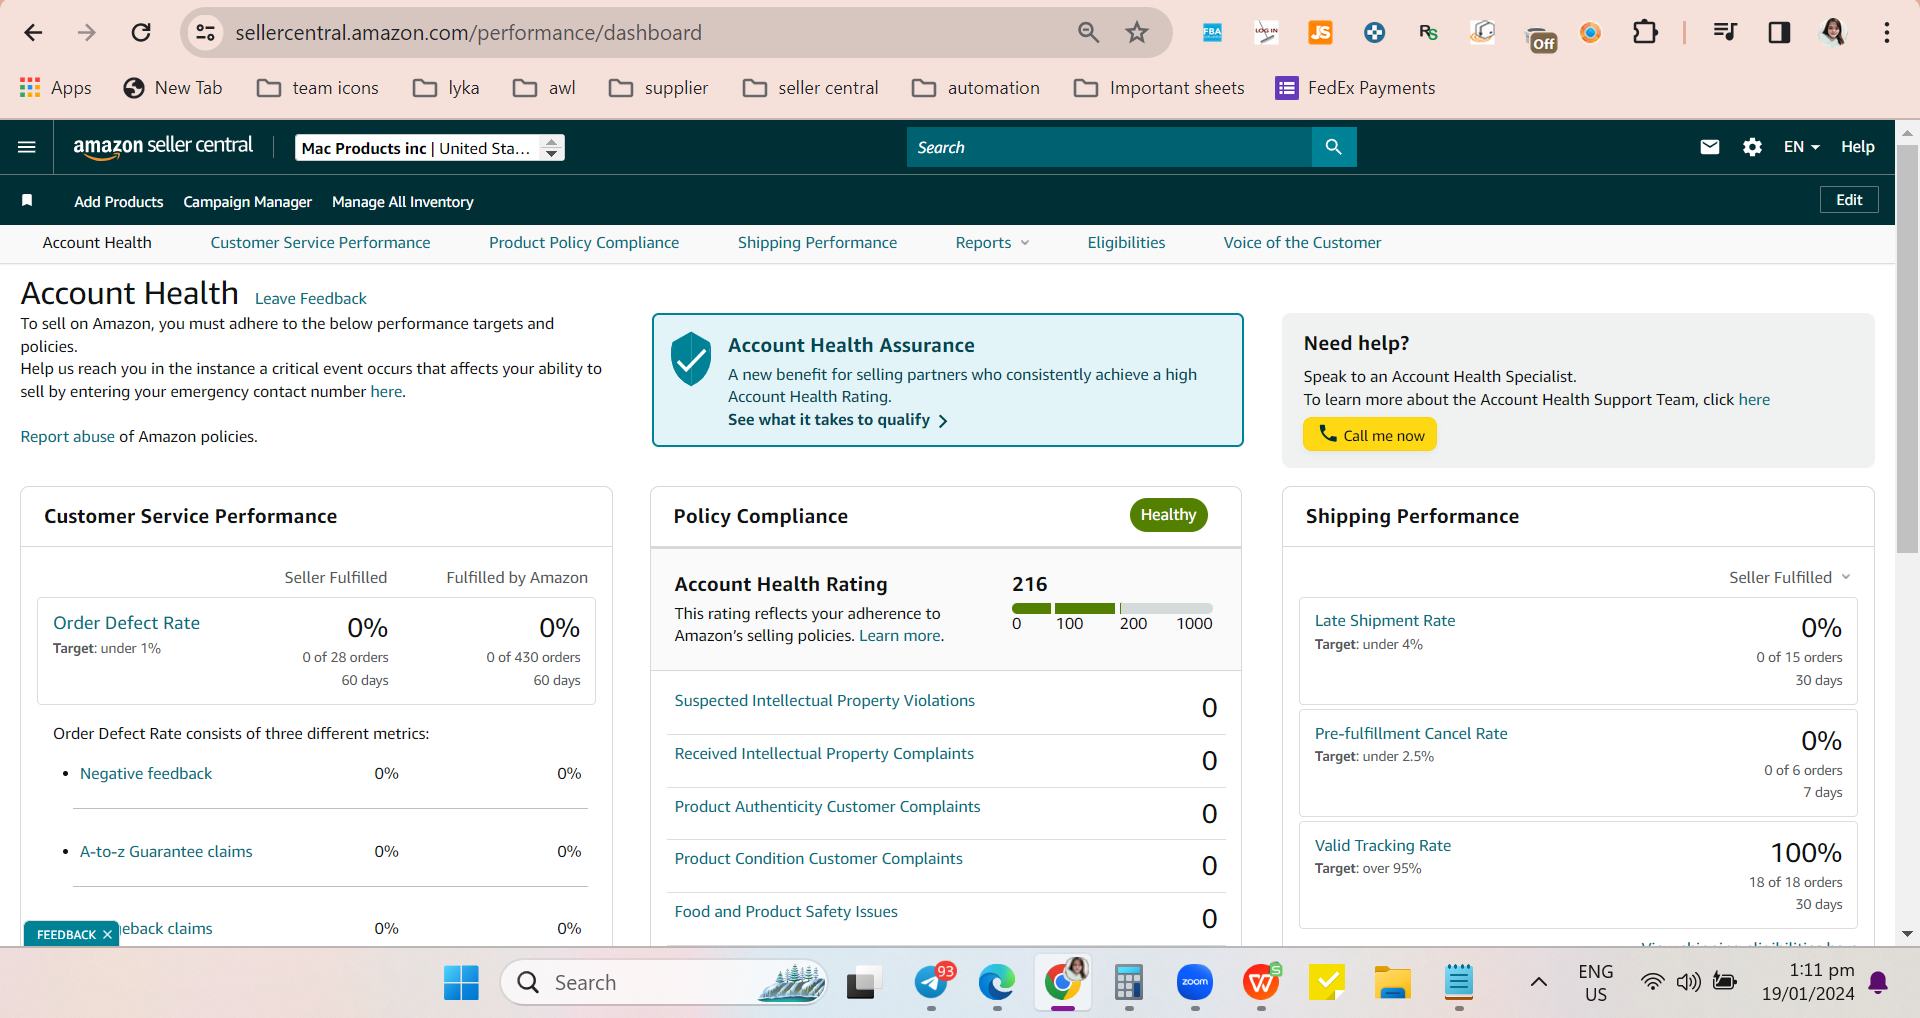This screenshot has width=1920, height=1018.
Task: Open Suspected Intellectual Property Violations link
Action: [824, 701]
